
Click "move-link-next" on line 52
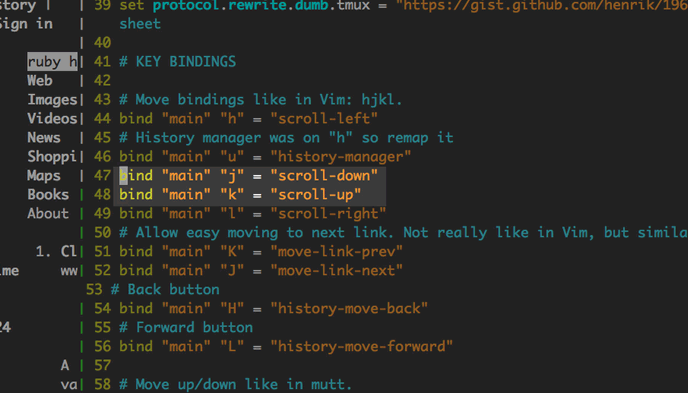[x=337, y=271]
